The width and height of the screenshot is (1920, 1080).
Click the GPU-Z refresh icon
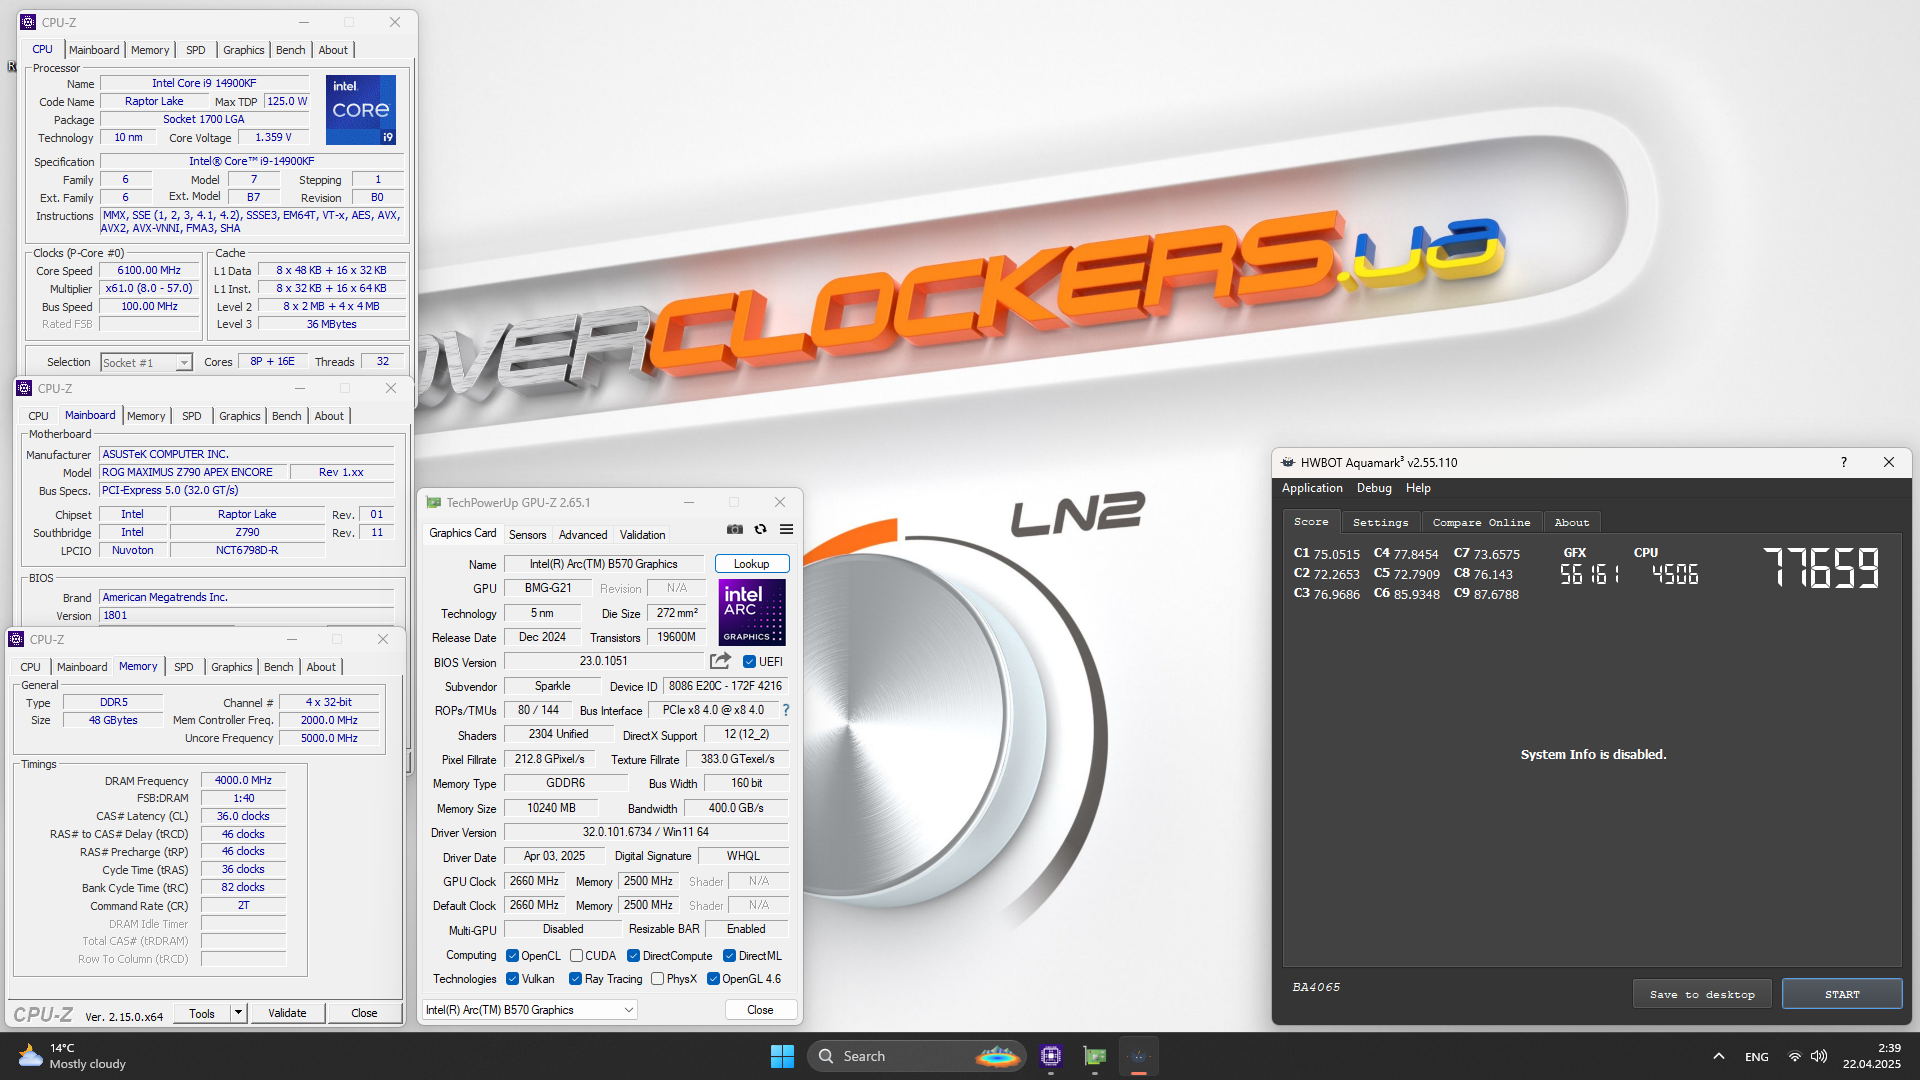761,529
